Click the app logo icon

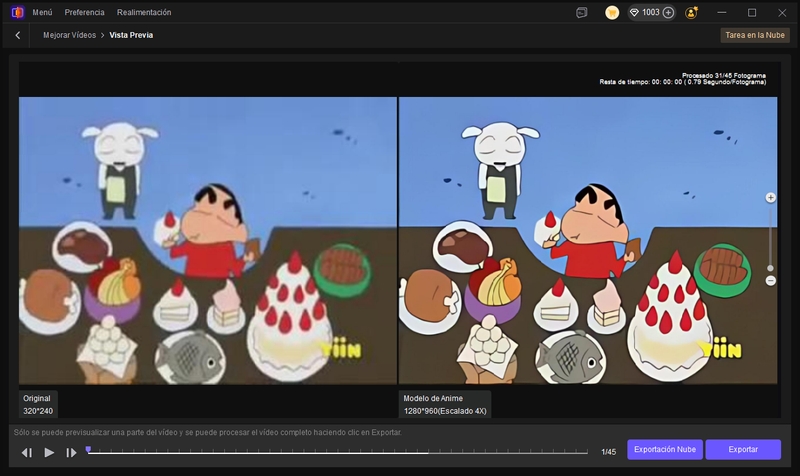[x=17, y=12]
